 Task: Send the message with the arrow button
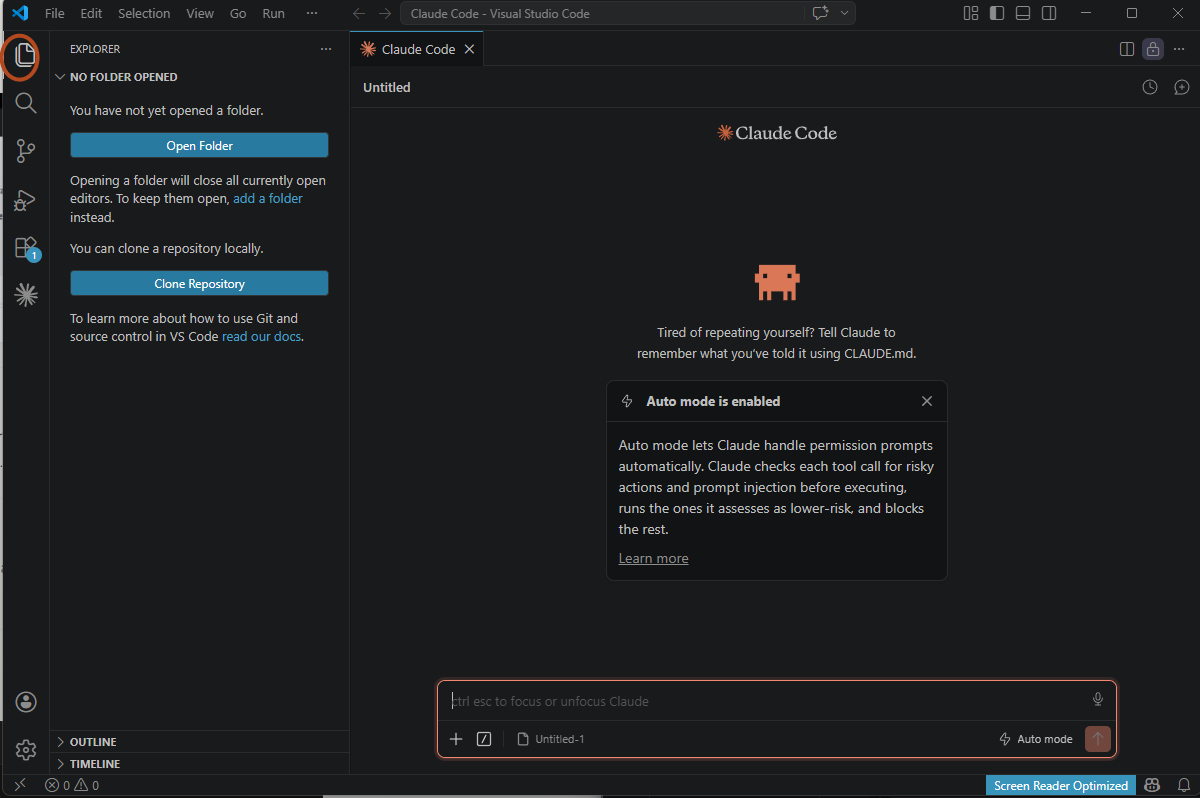click(1098, 739)
